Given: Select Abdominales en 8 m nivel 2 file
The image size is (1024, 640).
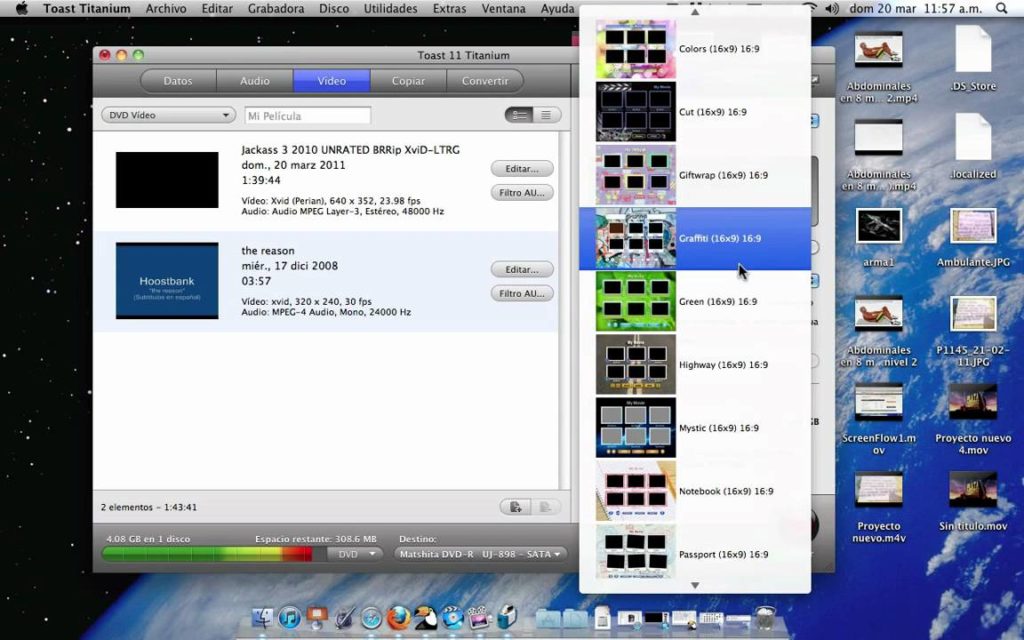Looking at the screenshot, I should (878, 330).
